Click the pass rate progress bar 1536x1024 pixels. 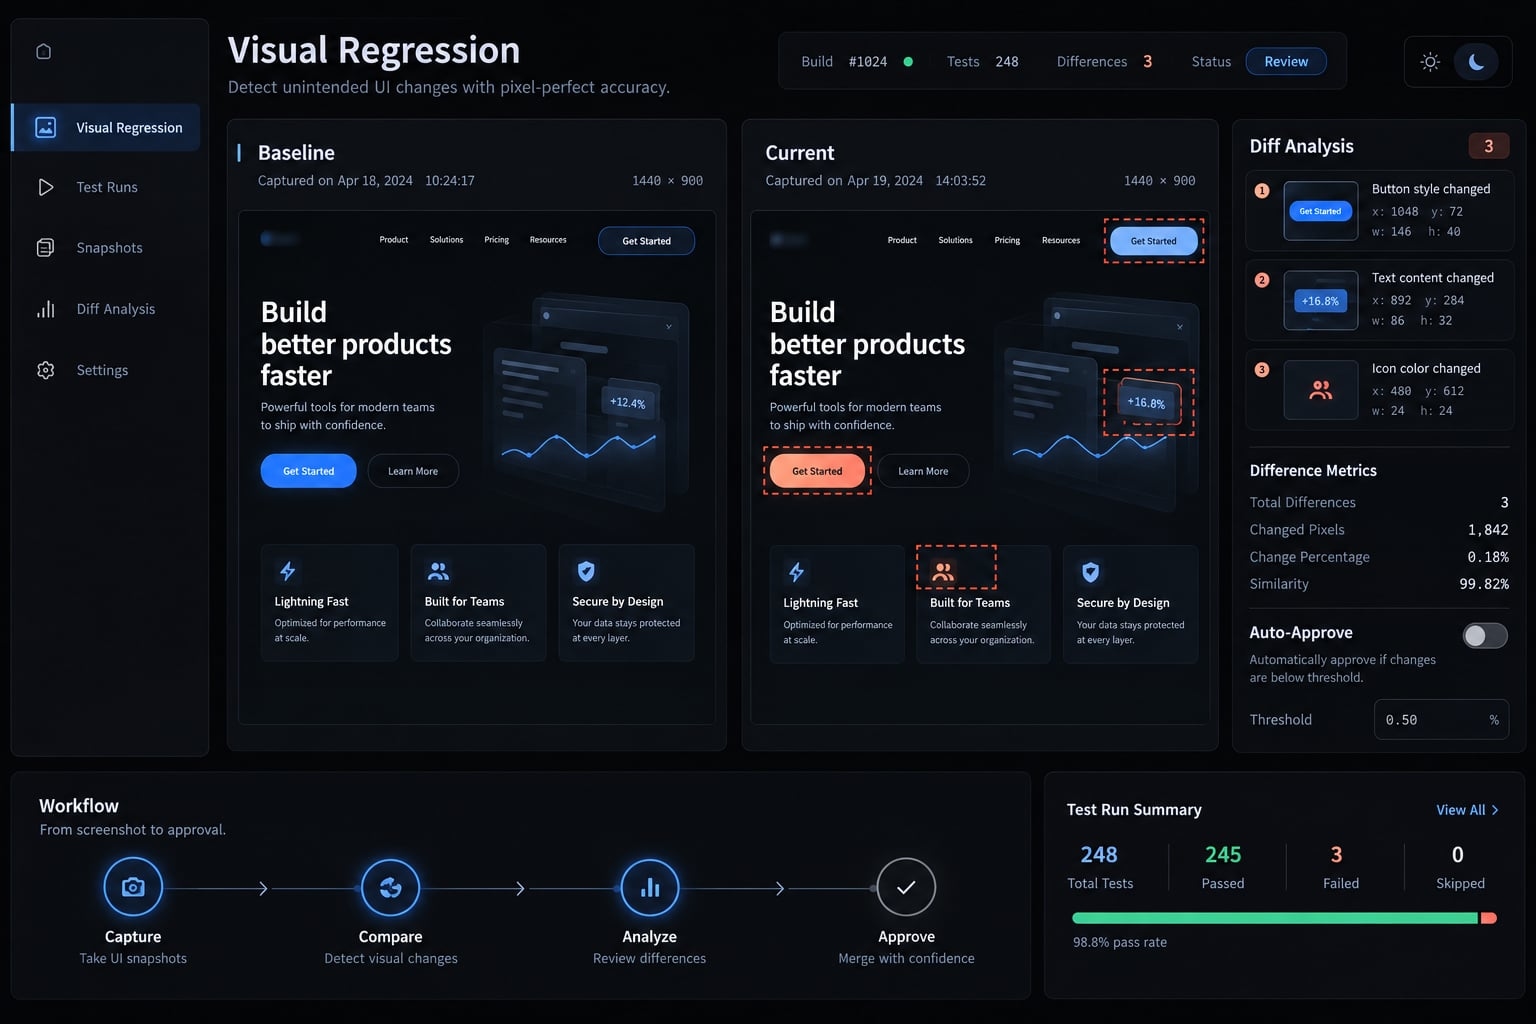1284,918
